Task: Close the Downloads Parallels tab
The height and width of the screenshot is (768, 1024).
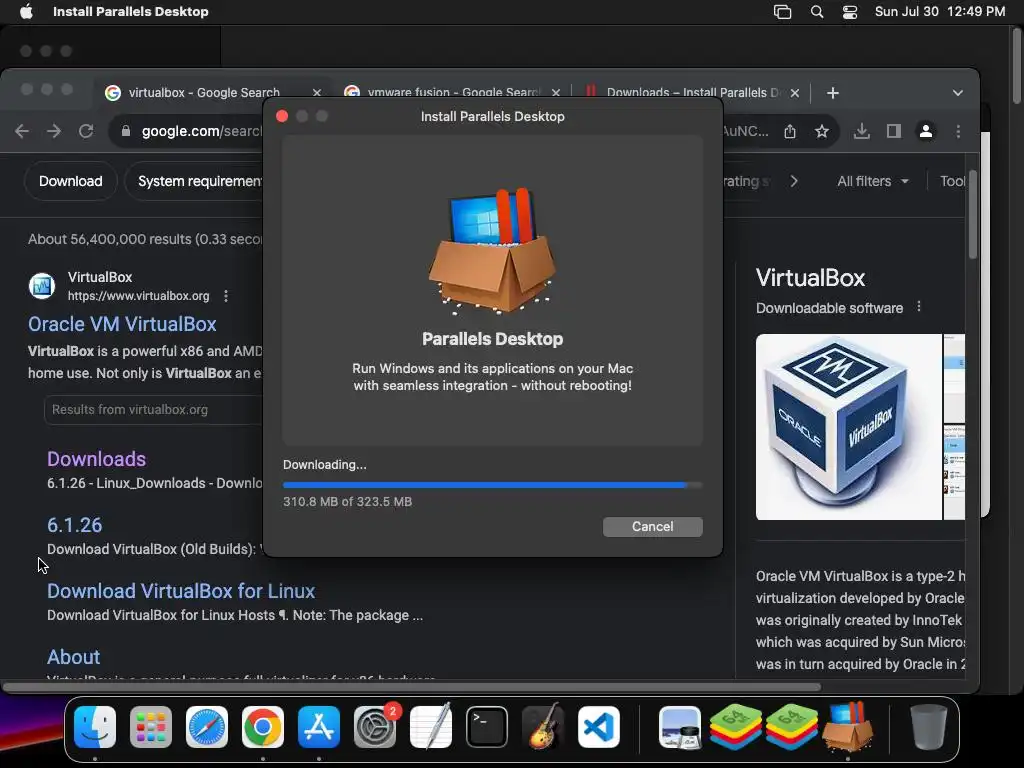Action: pos(795,93)
